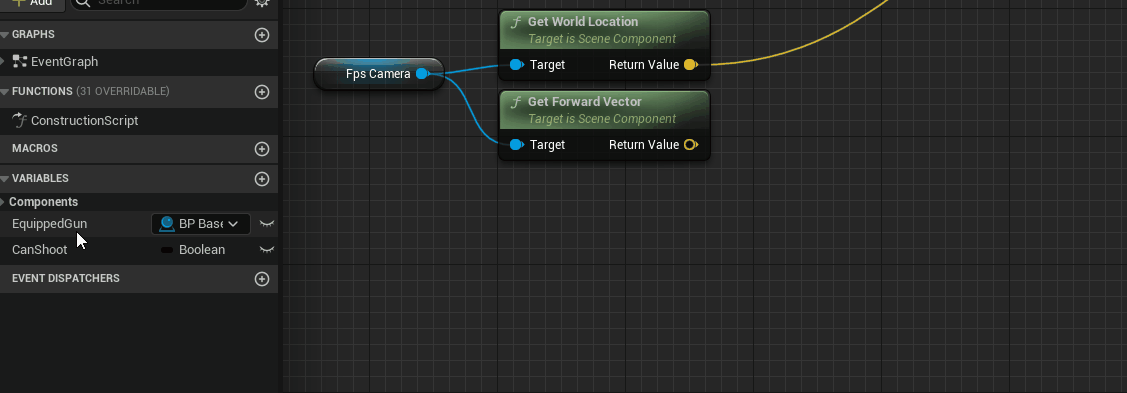Add a new graph with plus icon
1127x393 pixels.
tap(262, 34)
